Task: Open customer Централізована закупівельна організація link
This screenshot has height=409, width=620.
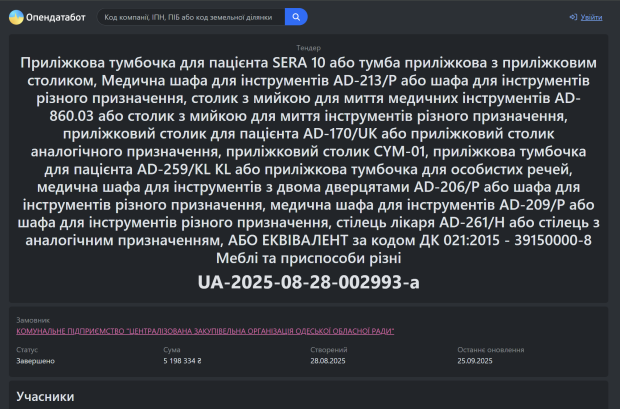Action: 205,330
